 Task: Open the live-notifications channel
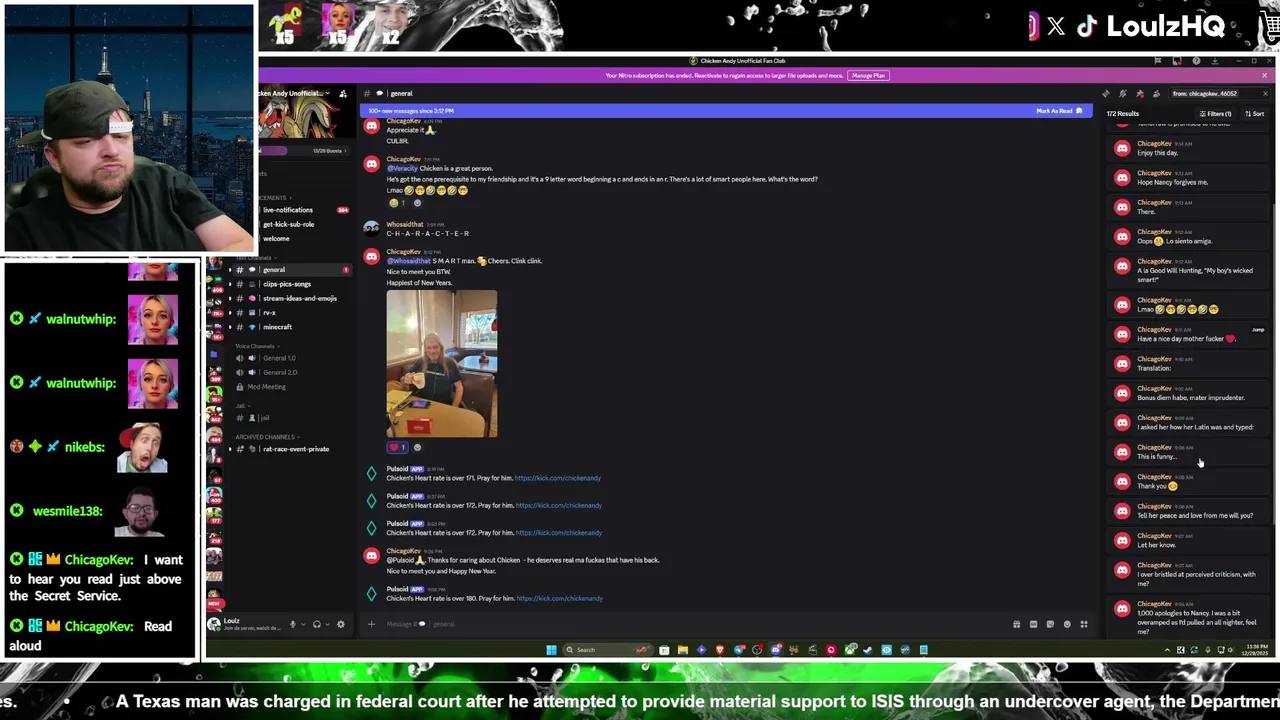pyautogui.click(x=288, y=210)
